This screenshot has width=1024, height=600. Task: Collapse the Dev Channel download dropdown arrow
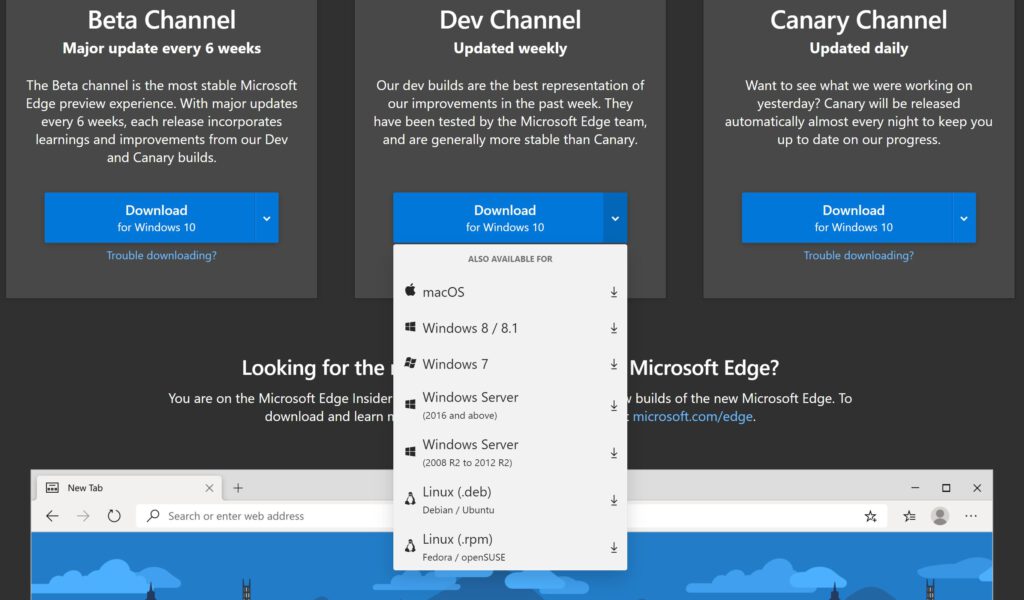[x=615, y=218]
